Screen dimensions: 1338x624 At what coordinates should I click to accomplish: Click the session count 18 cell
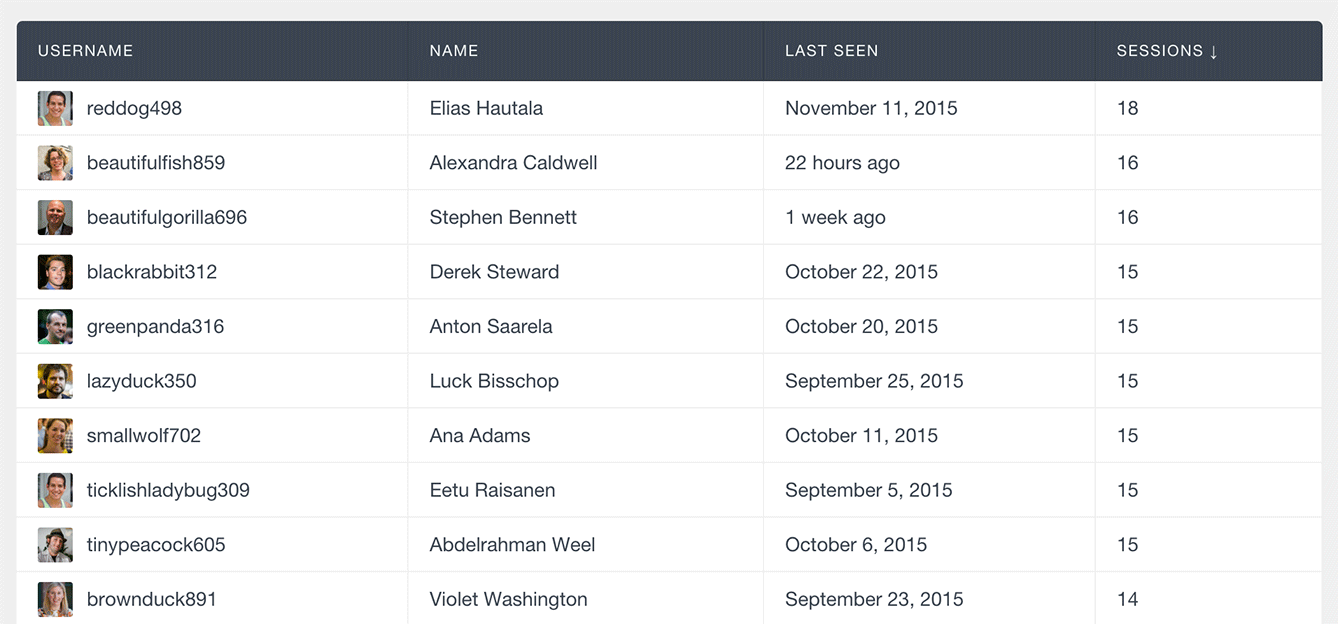pyautogui.click(x=1208, y=108)
